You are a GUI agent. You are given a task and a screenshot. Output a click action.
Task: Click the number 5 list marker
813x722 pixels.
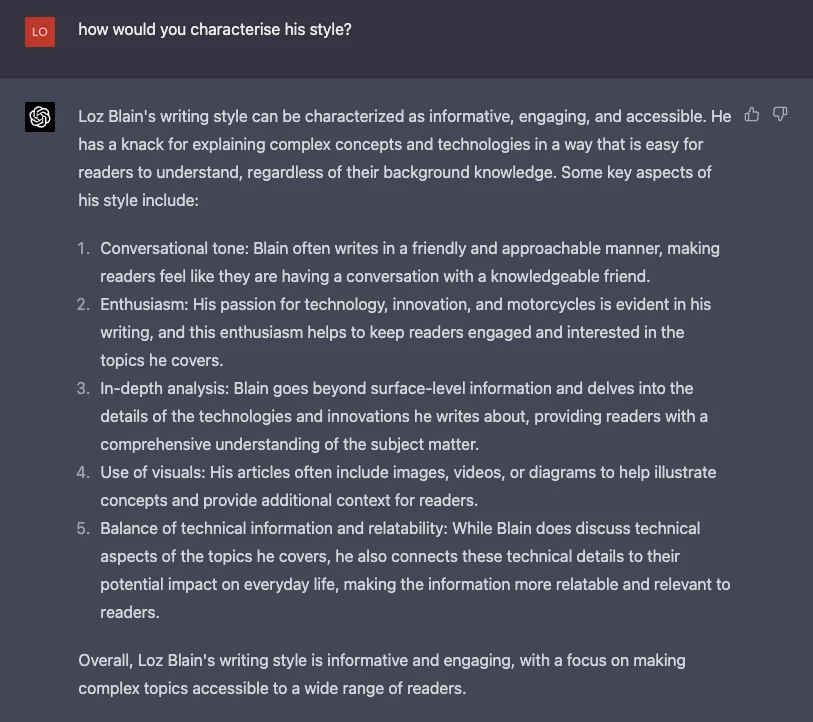83,528
